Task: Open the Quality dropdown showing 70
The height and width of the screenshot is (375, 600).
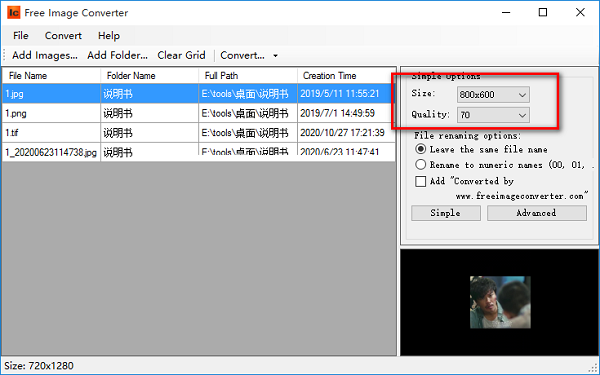Action: [x=493, y=115]
